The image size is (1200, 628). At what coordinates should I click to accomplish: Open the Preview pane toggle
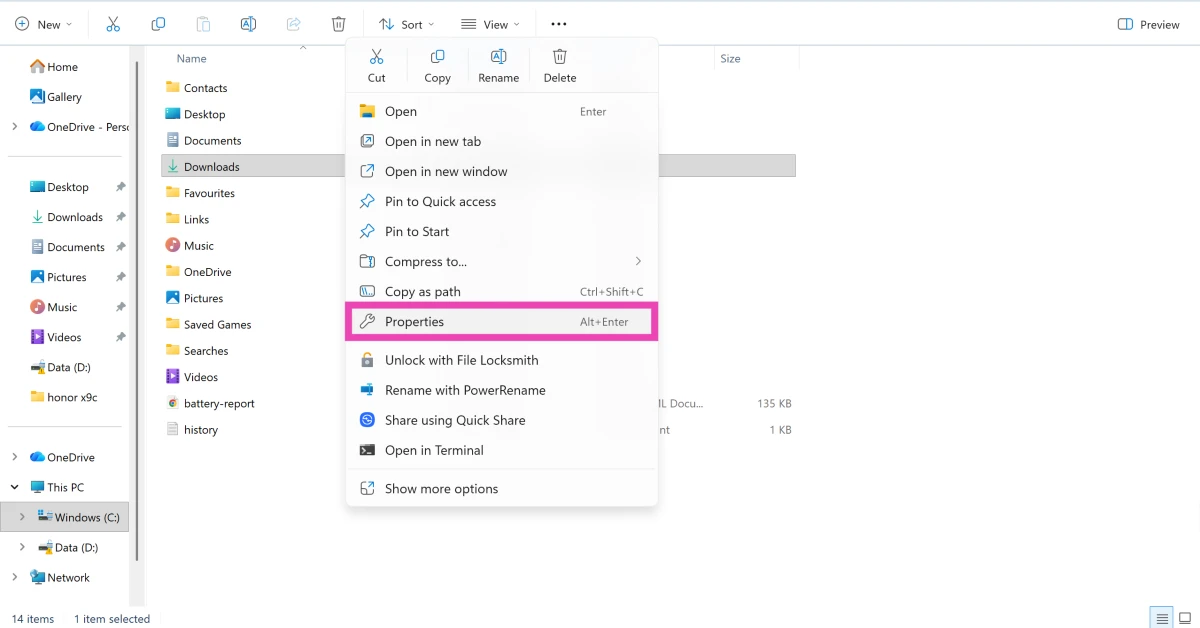1147,23
